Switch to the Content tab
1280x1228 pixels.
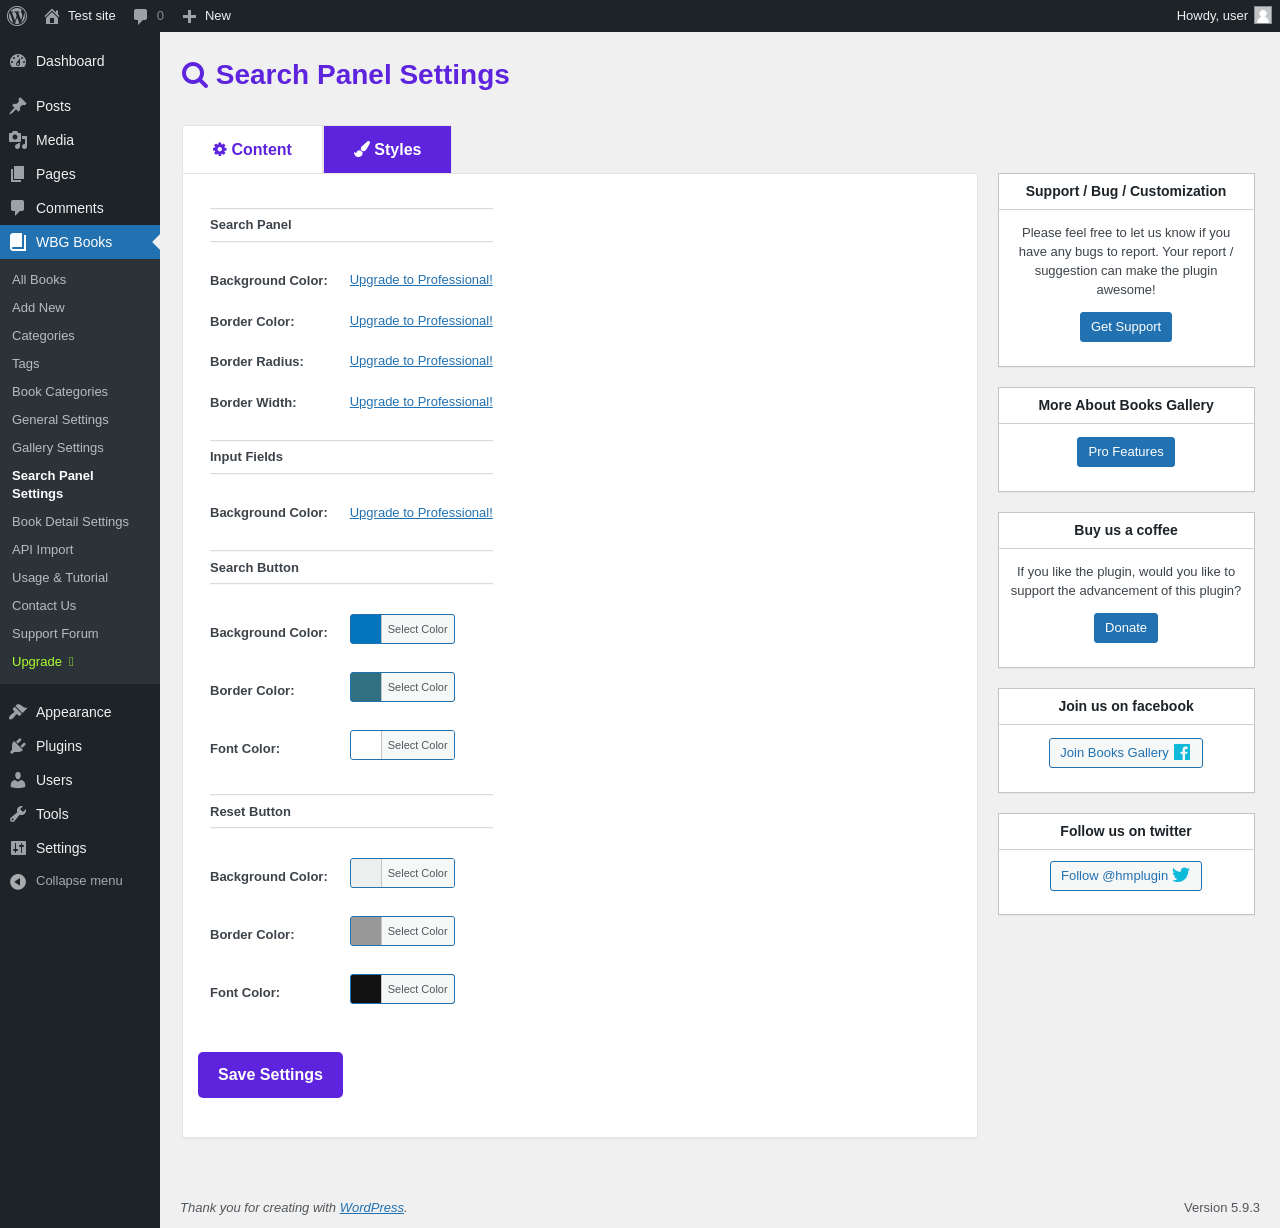[253, 150]
